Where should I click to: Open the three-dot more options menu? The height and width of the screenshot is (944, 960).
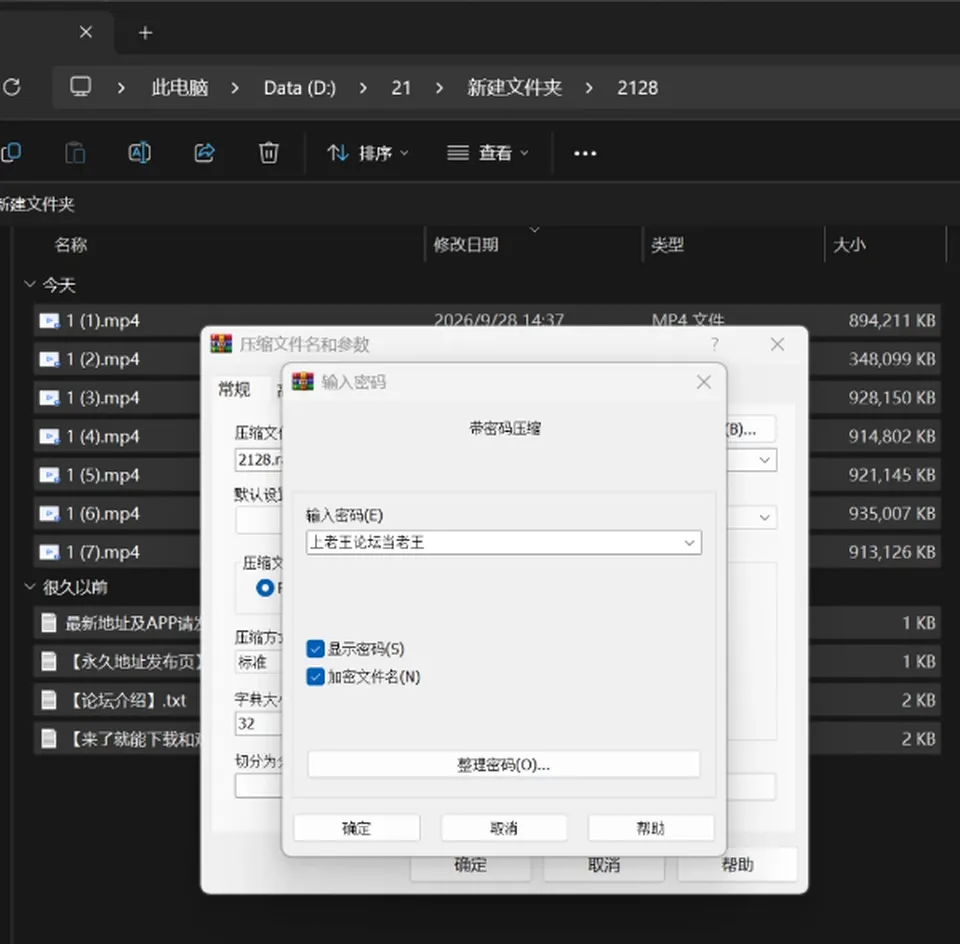click(x=585, y=153)
